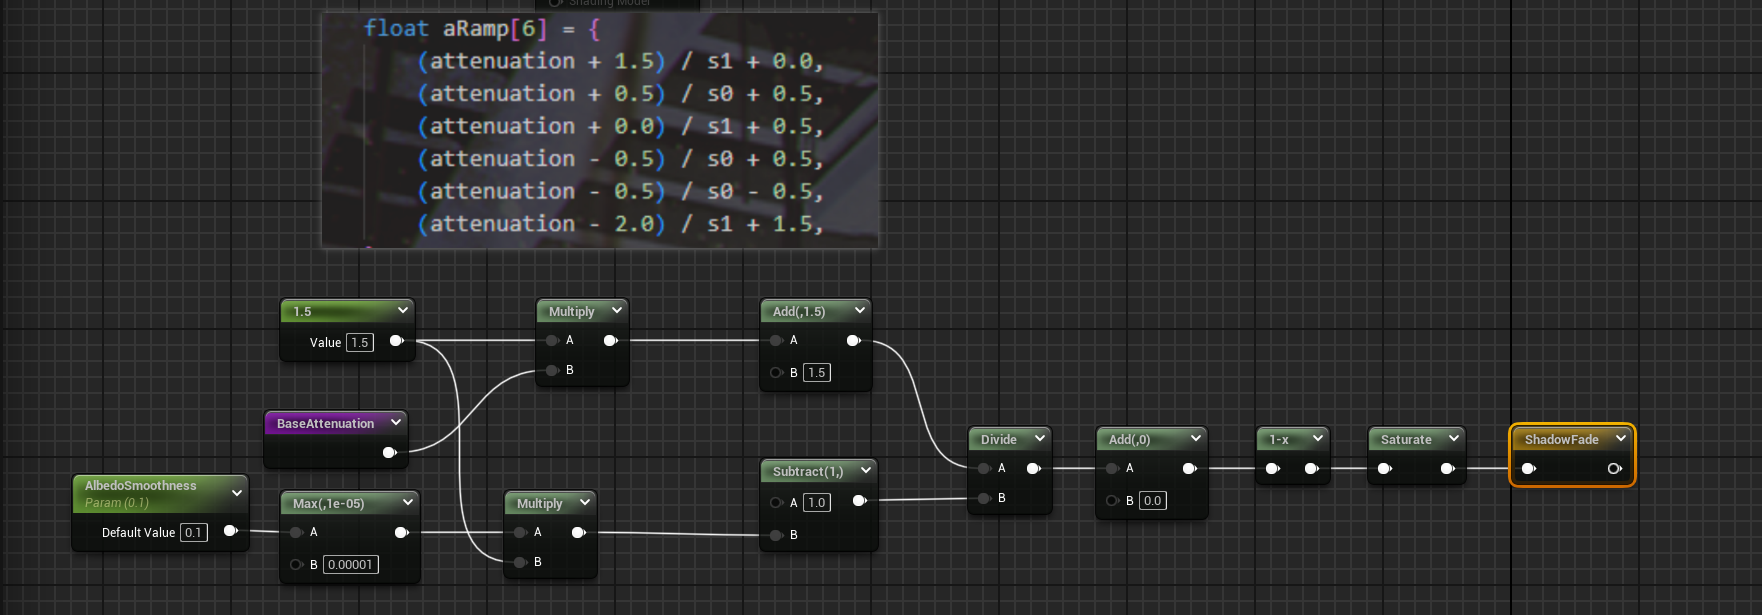The image size is (1762, 615).
Task: Collapse the ShadowFade node with its chevron
Action: pyautogui.click(x=1620, y=438)
